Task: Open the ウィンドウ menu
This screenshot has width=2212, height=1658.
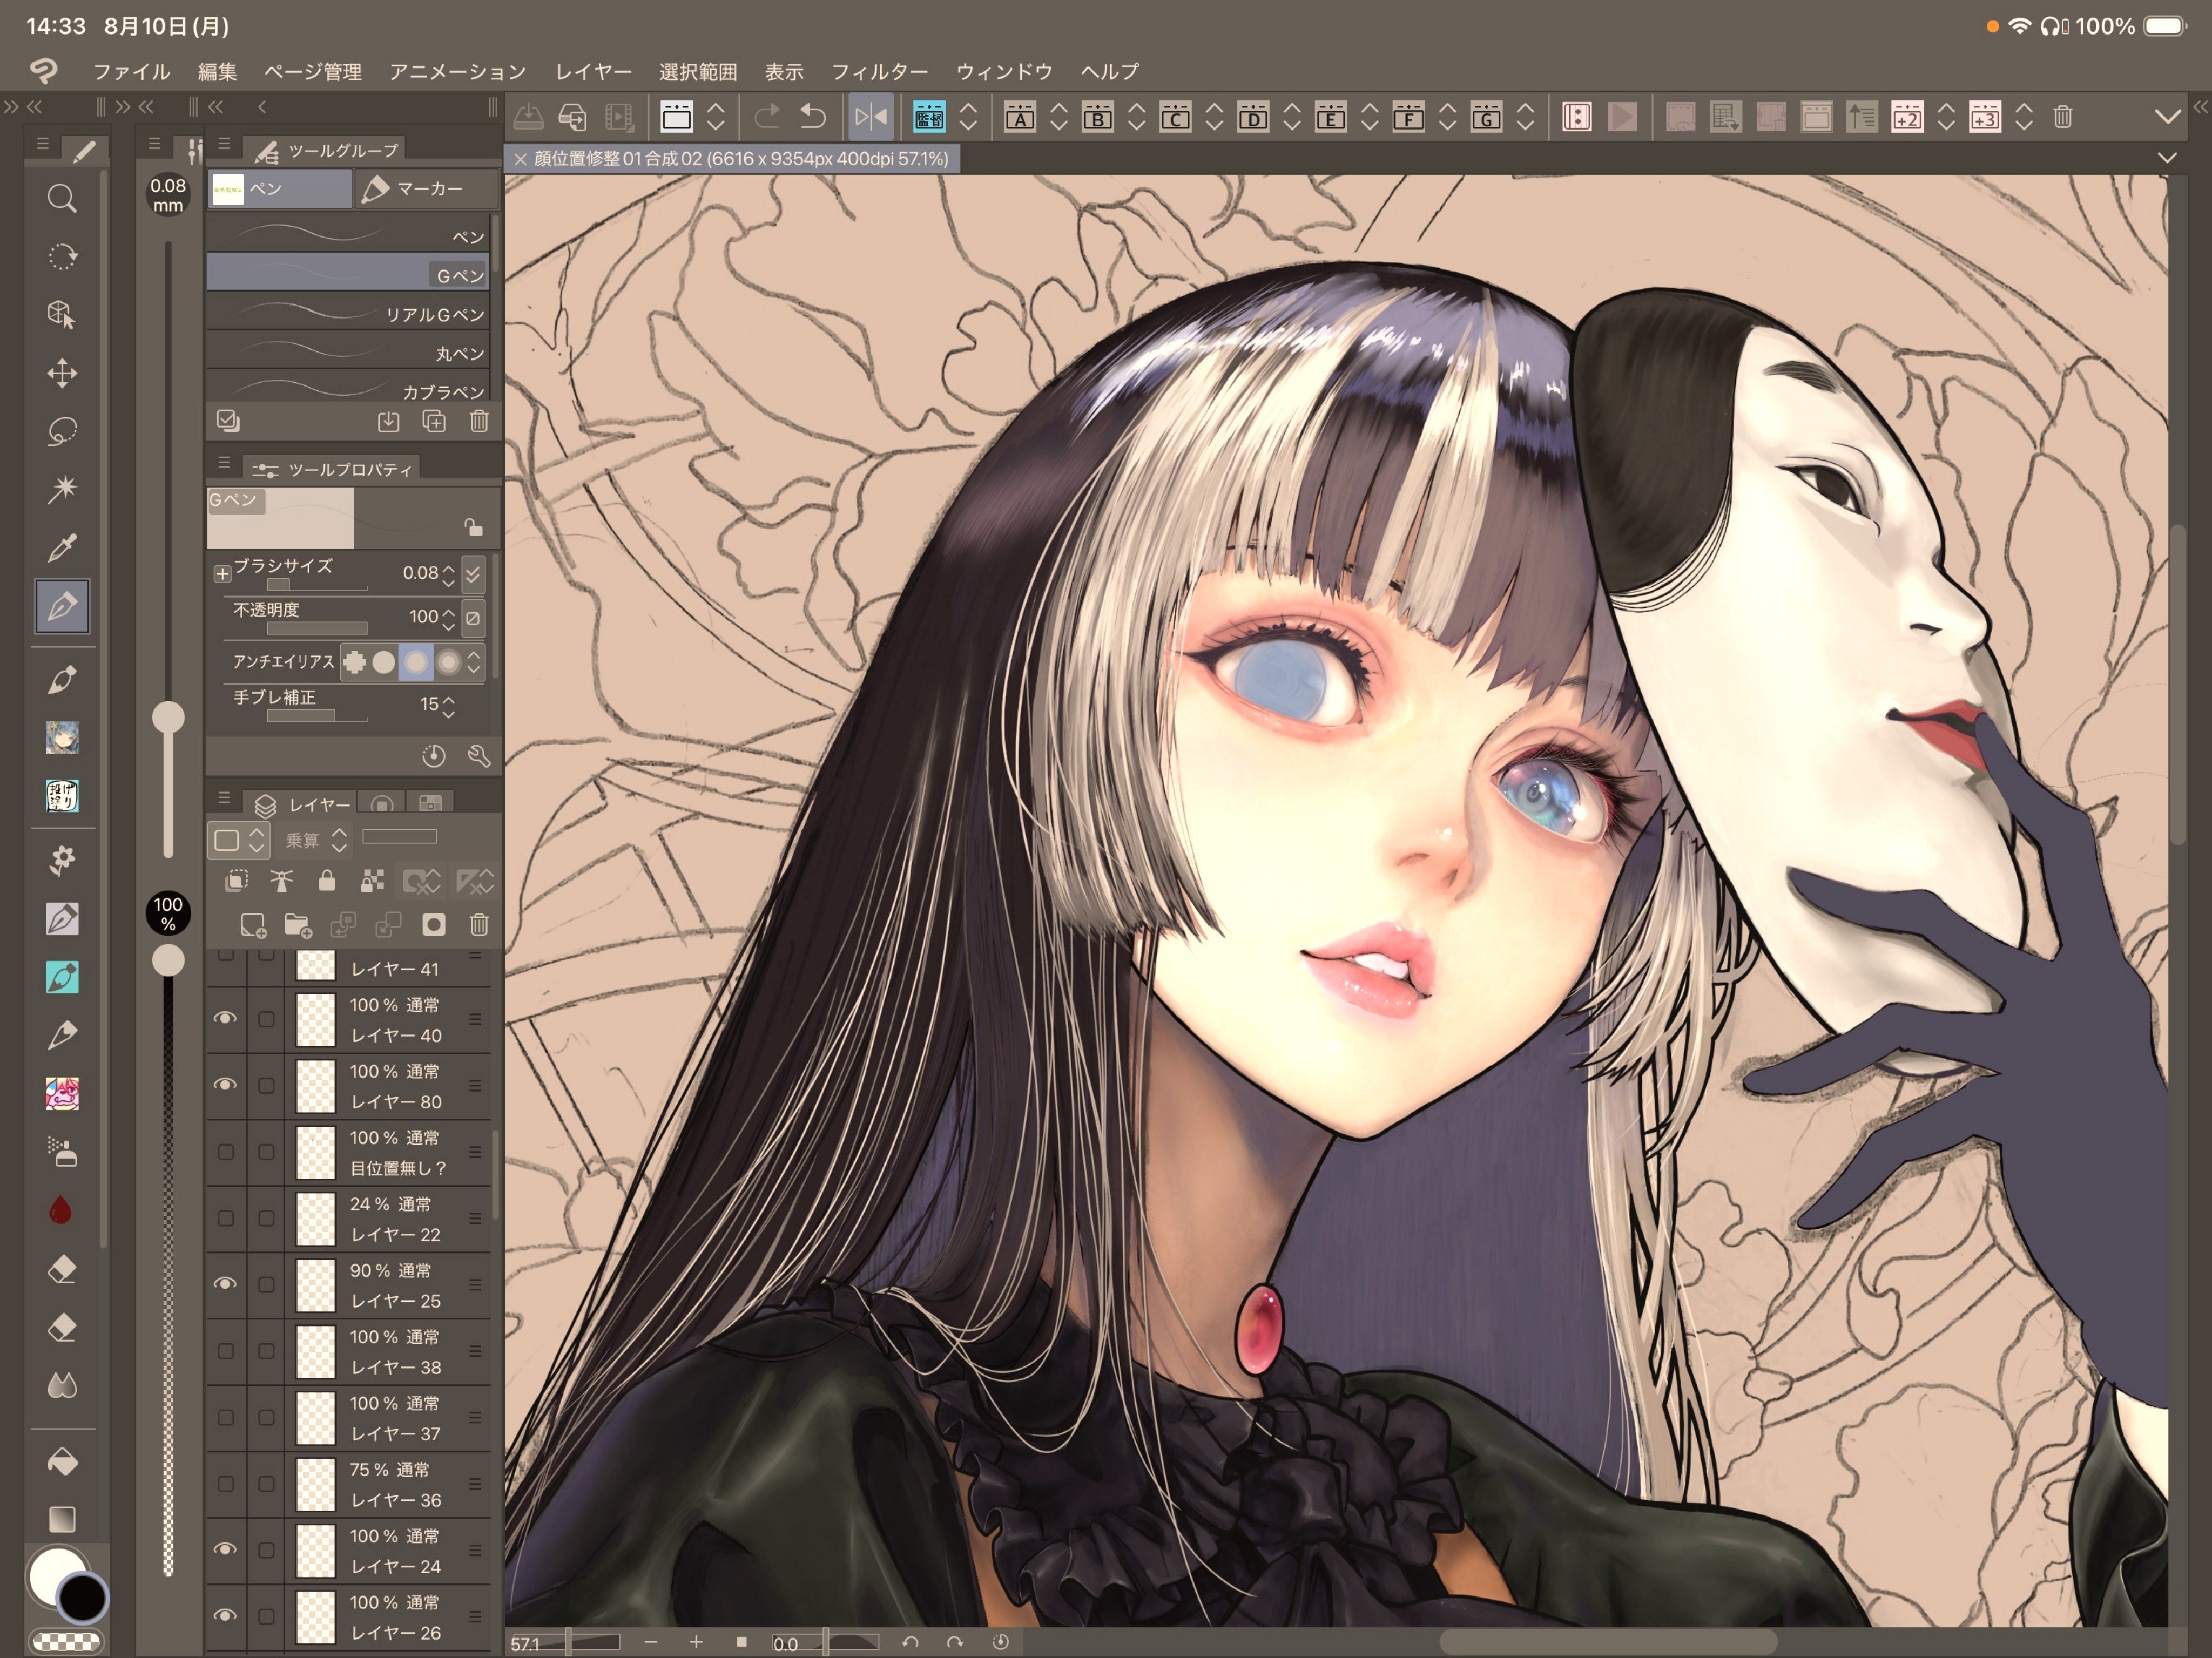Action: click(1004, 72)
